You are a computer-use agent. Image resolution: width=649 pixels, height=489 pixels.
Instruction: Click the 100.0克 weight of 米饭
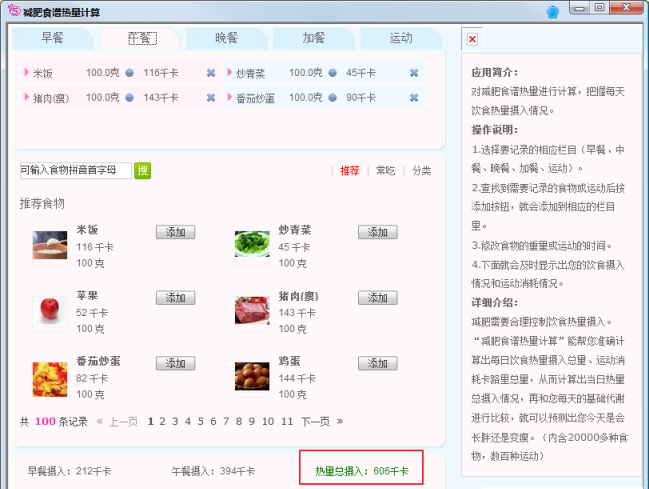click(102, 73)
